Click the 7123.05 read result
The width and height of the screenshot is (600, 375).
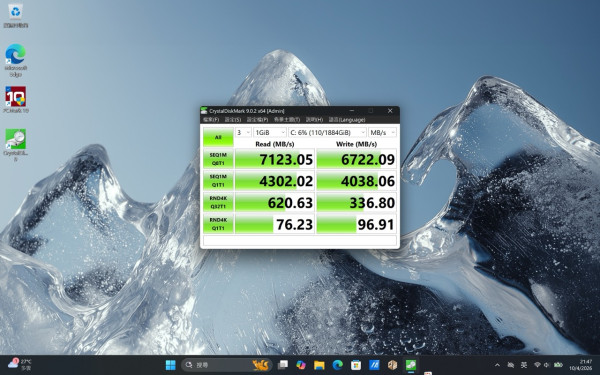click(x=275, y=159)
